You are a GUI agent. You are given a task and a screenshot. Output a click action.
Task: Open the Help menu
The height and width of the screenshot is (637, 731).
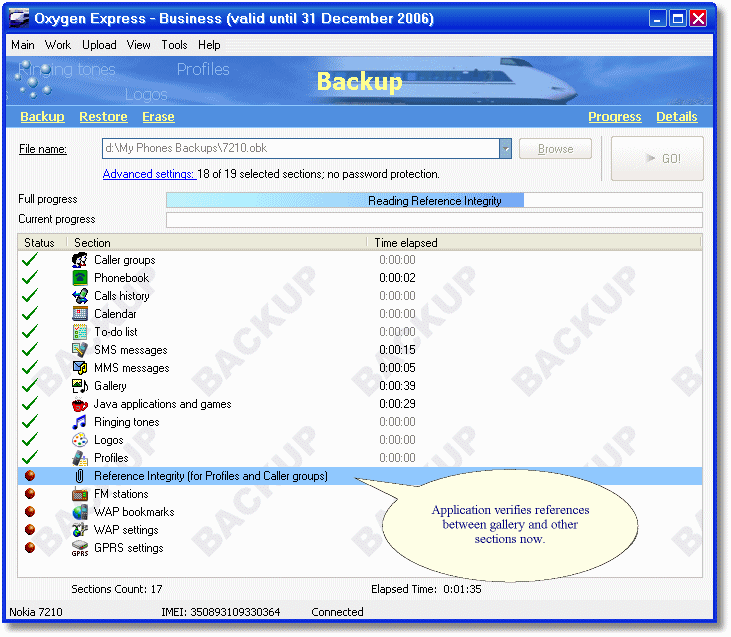tap(209, 45)
